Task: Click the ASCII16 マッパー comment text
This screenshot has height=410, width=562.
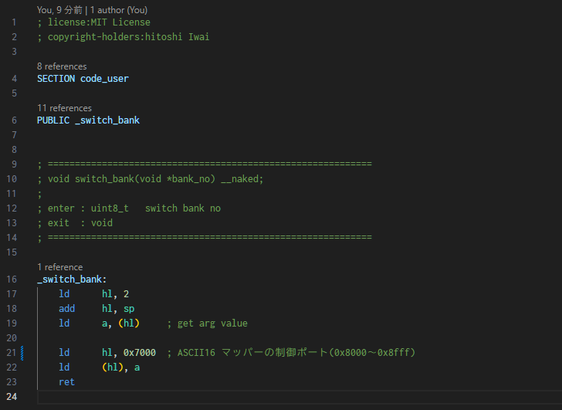Action: pyautogui.click(x=291, y=353)
